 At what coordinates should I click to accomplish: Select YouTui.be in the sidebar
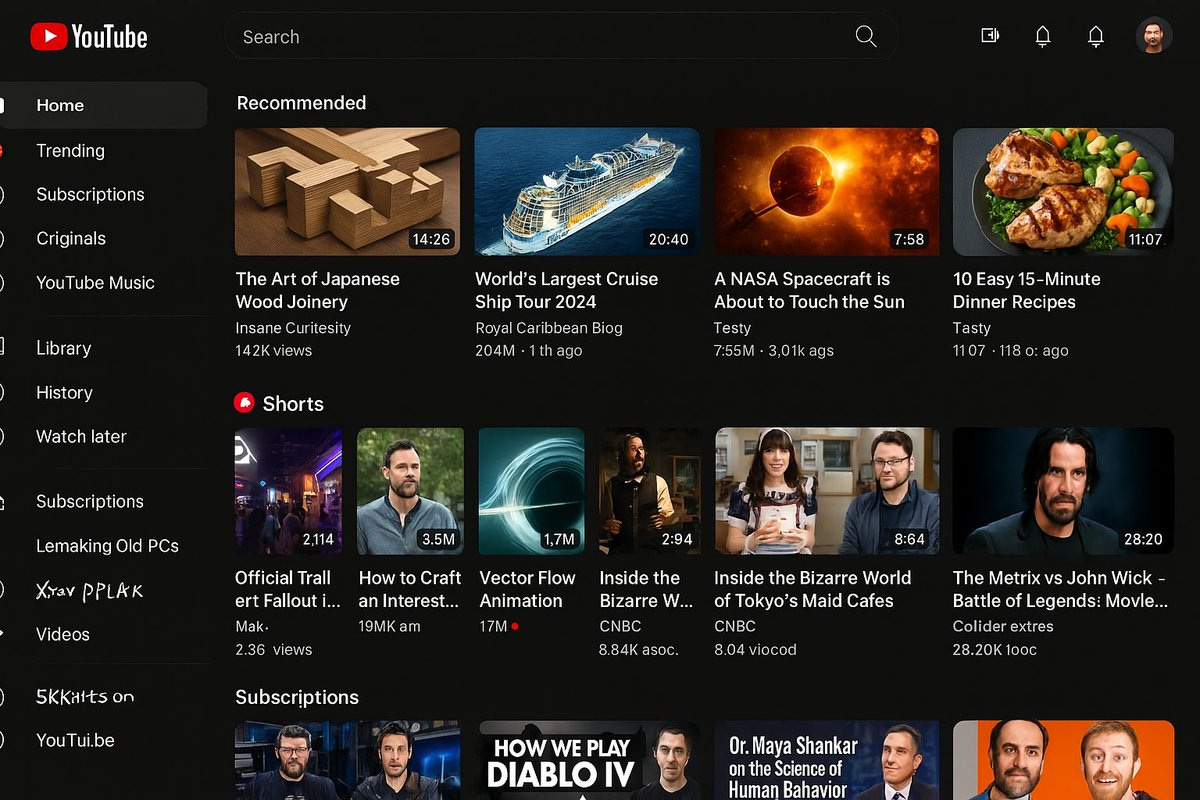pyautogui.click(x=75, y=740)
